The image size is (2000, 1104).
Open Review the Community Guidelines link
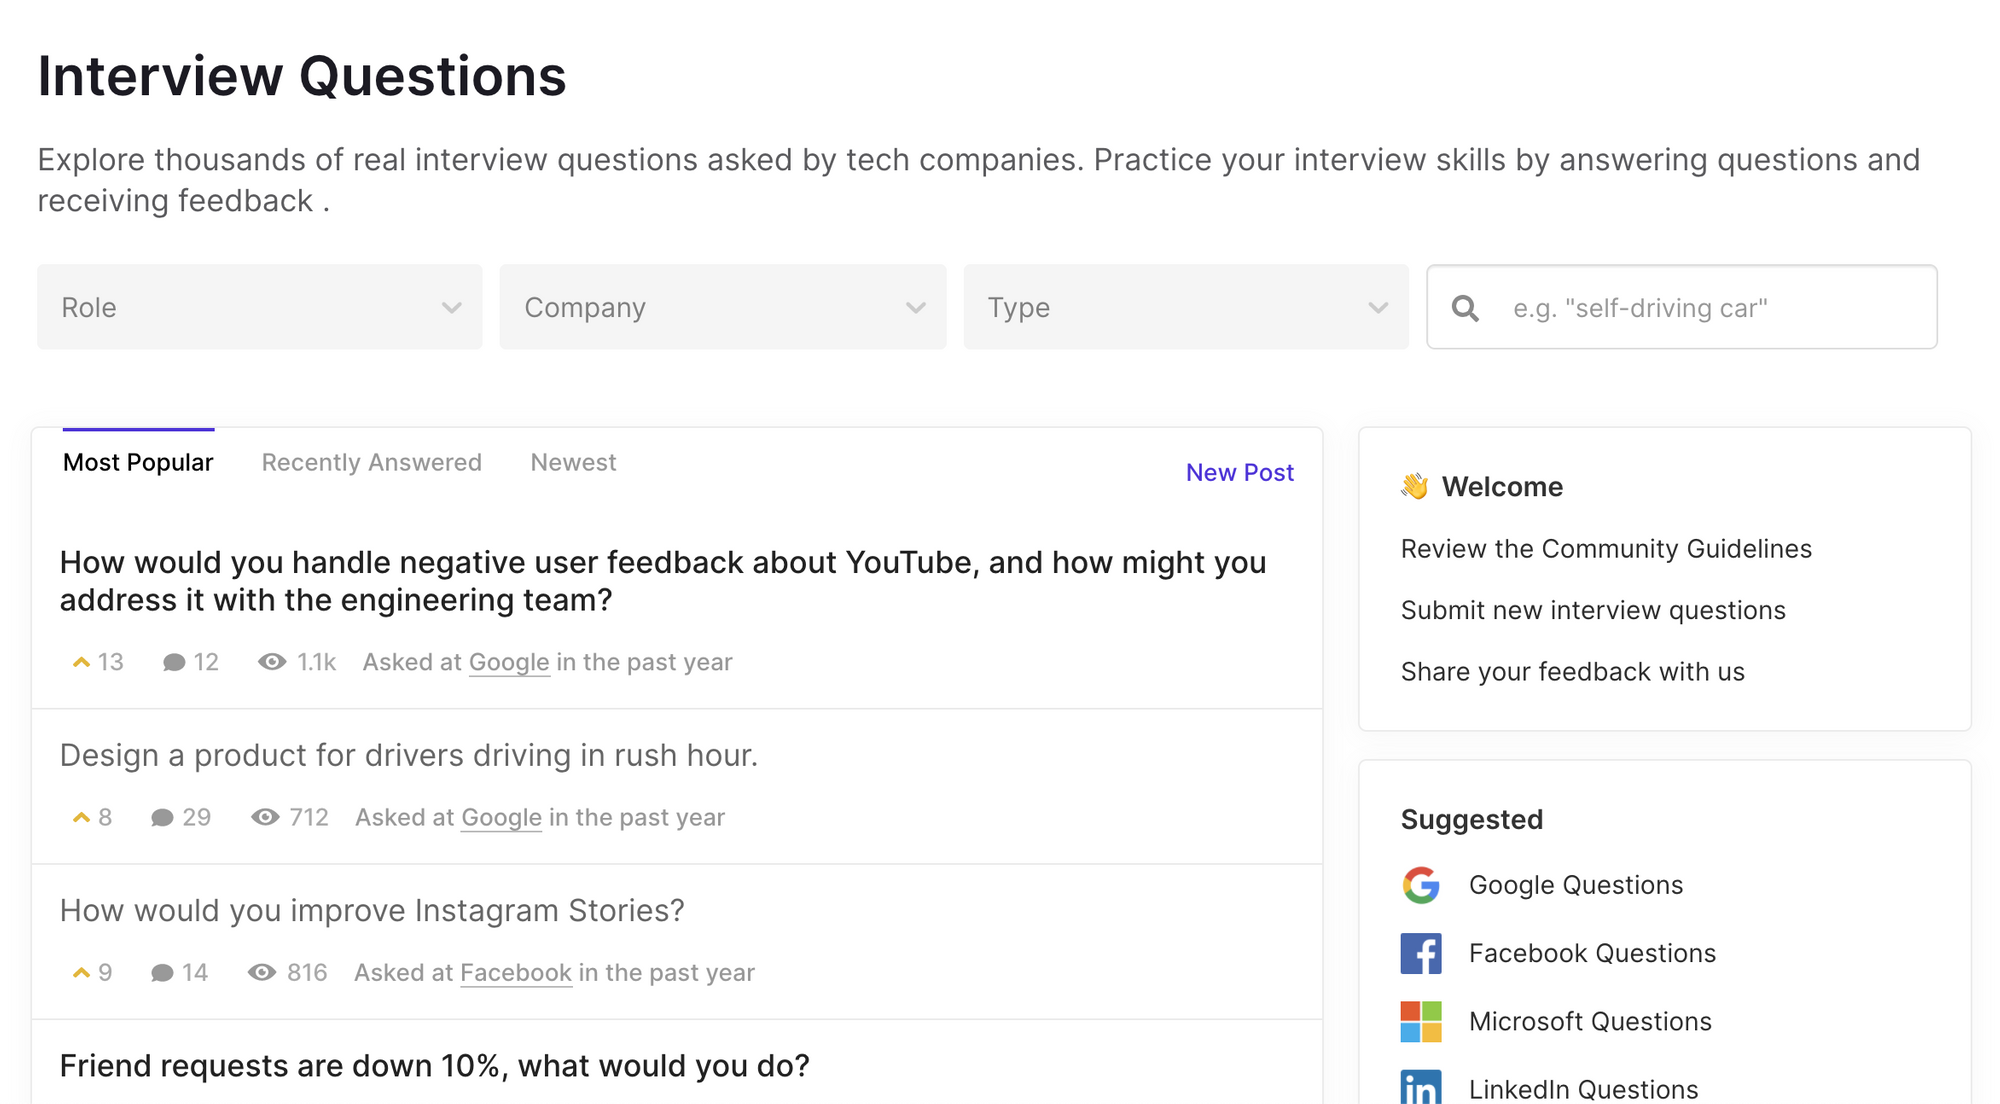(x=1606, y=548)
